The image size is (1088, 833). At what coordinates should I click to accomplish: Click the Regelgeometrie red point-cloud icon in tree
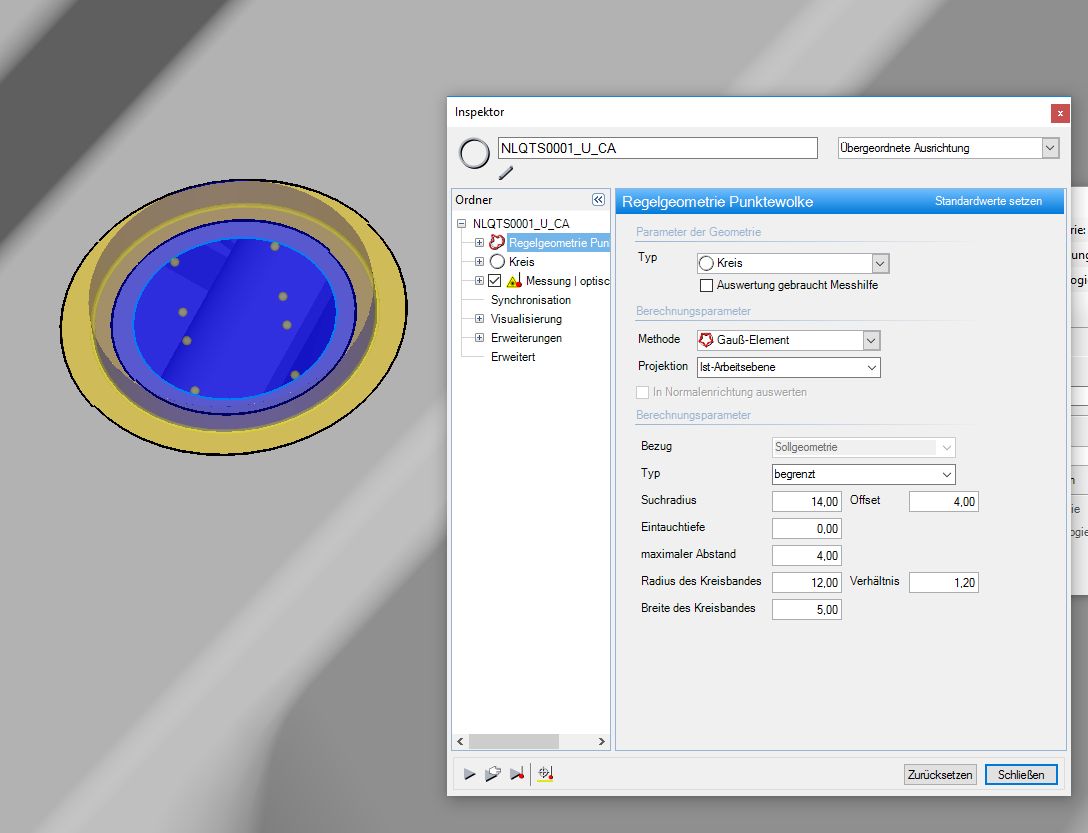click(497, 242)
